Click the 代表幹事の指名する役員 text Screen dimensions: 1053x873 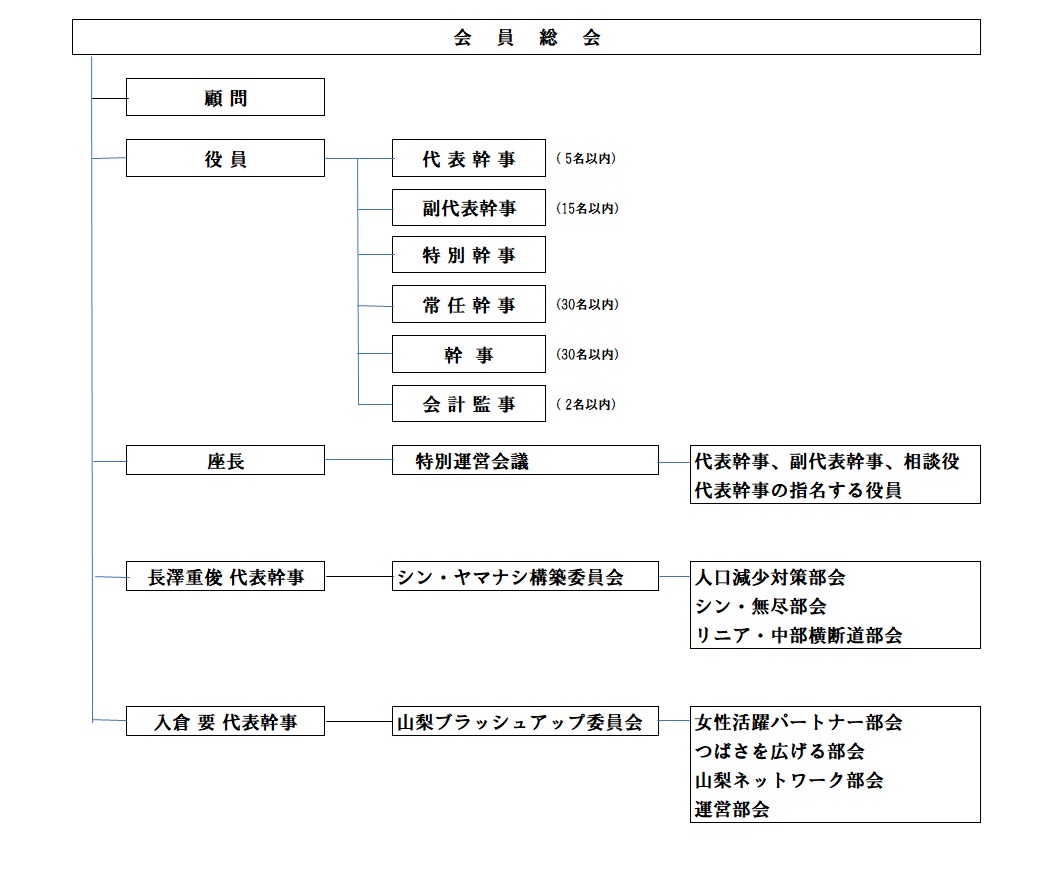(798, 490)
